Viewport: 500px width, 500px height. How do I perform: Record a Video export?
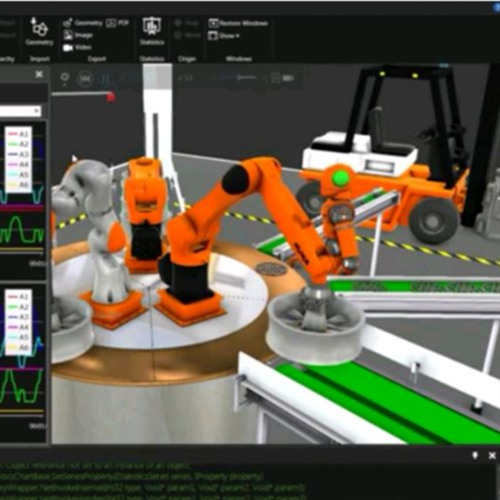coord(77,47)
